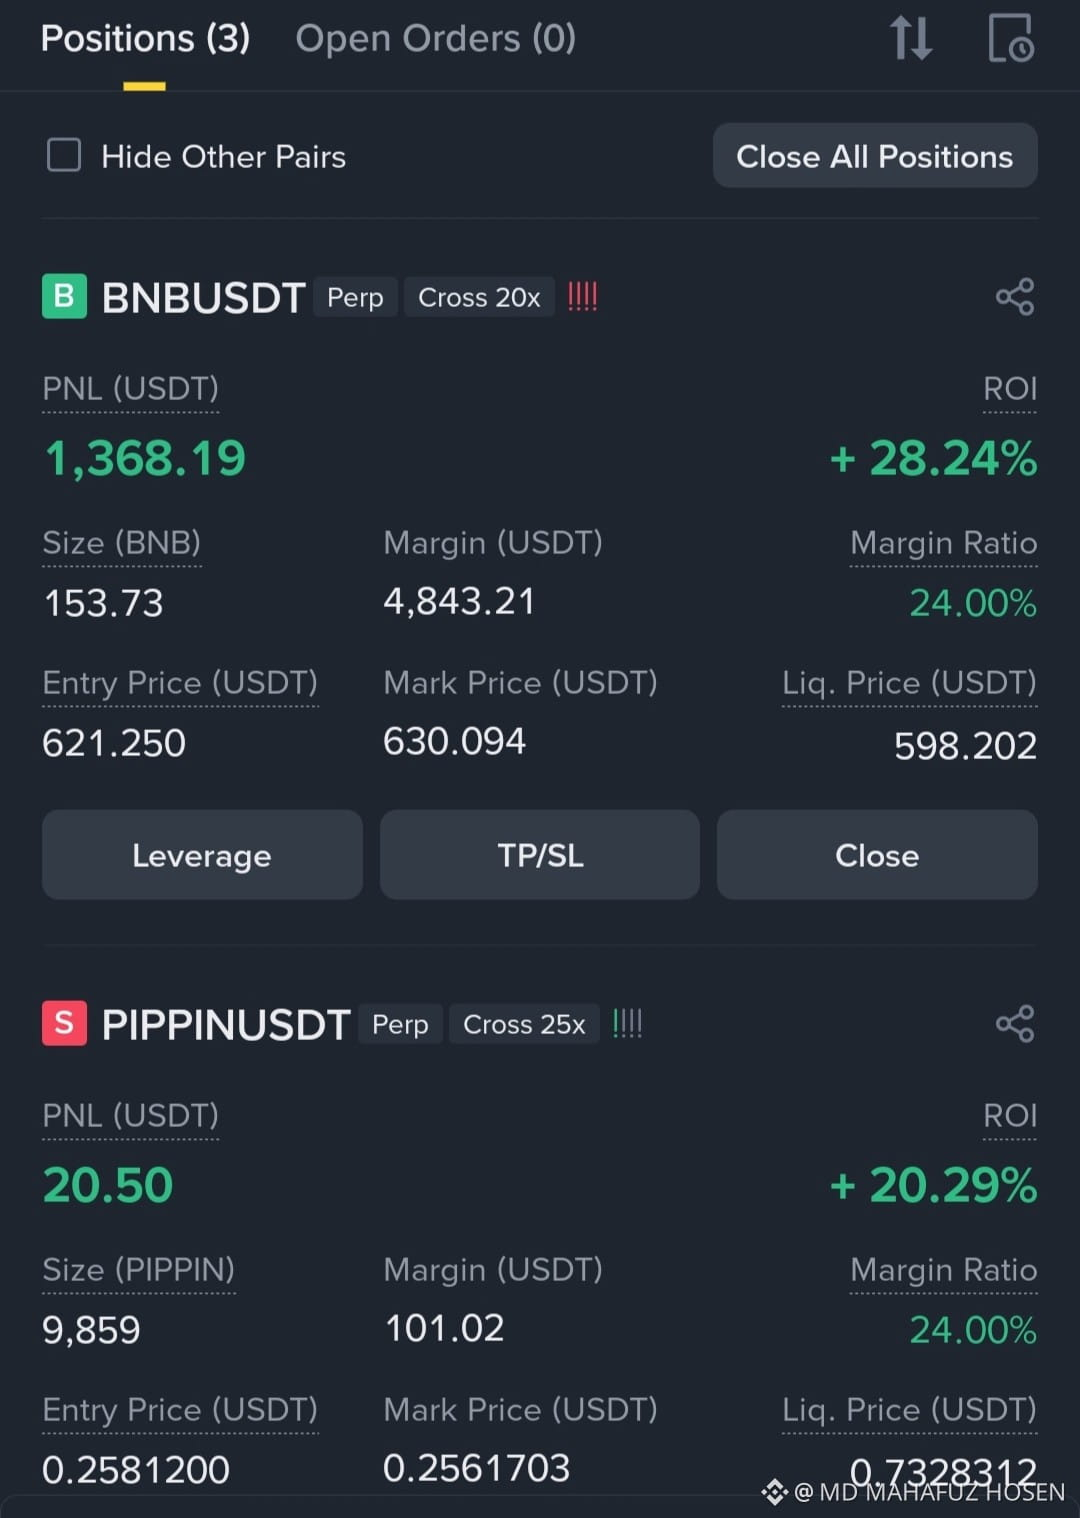1080x1518 pixels.
Task: Tap the sort arrows icon
Action: point(911,38)
